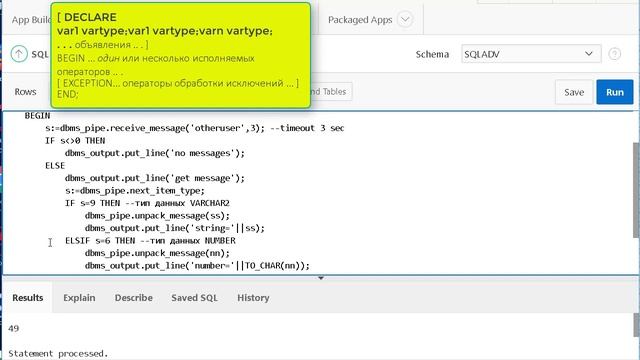The width and height of the screenshot is (640, 360).
Task: Click the 'Statement processed.' text
Action: click(x=58, y=353)
